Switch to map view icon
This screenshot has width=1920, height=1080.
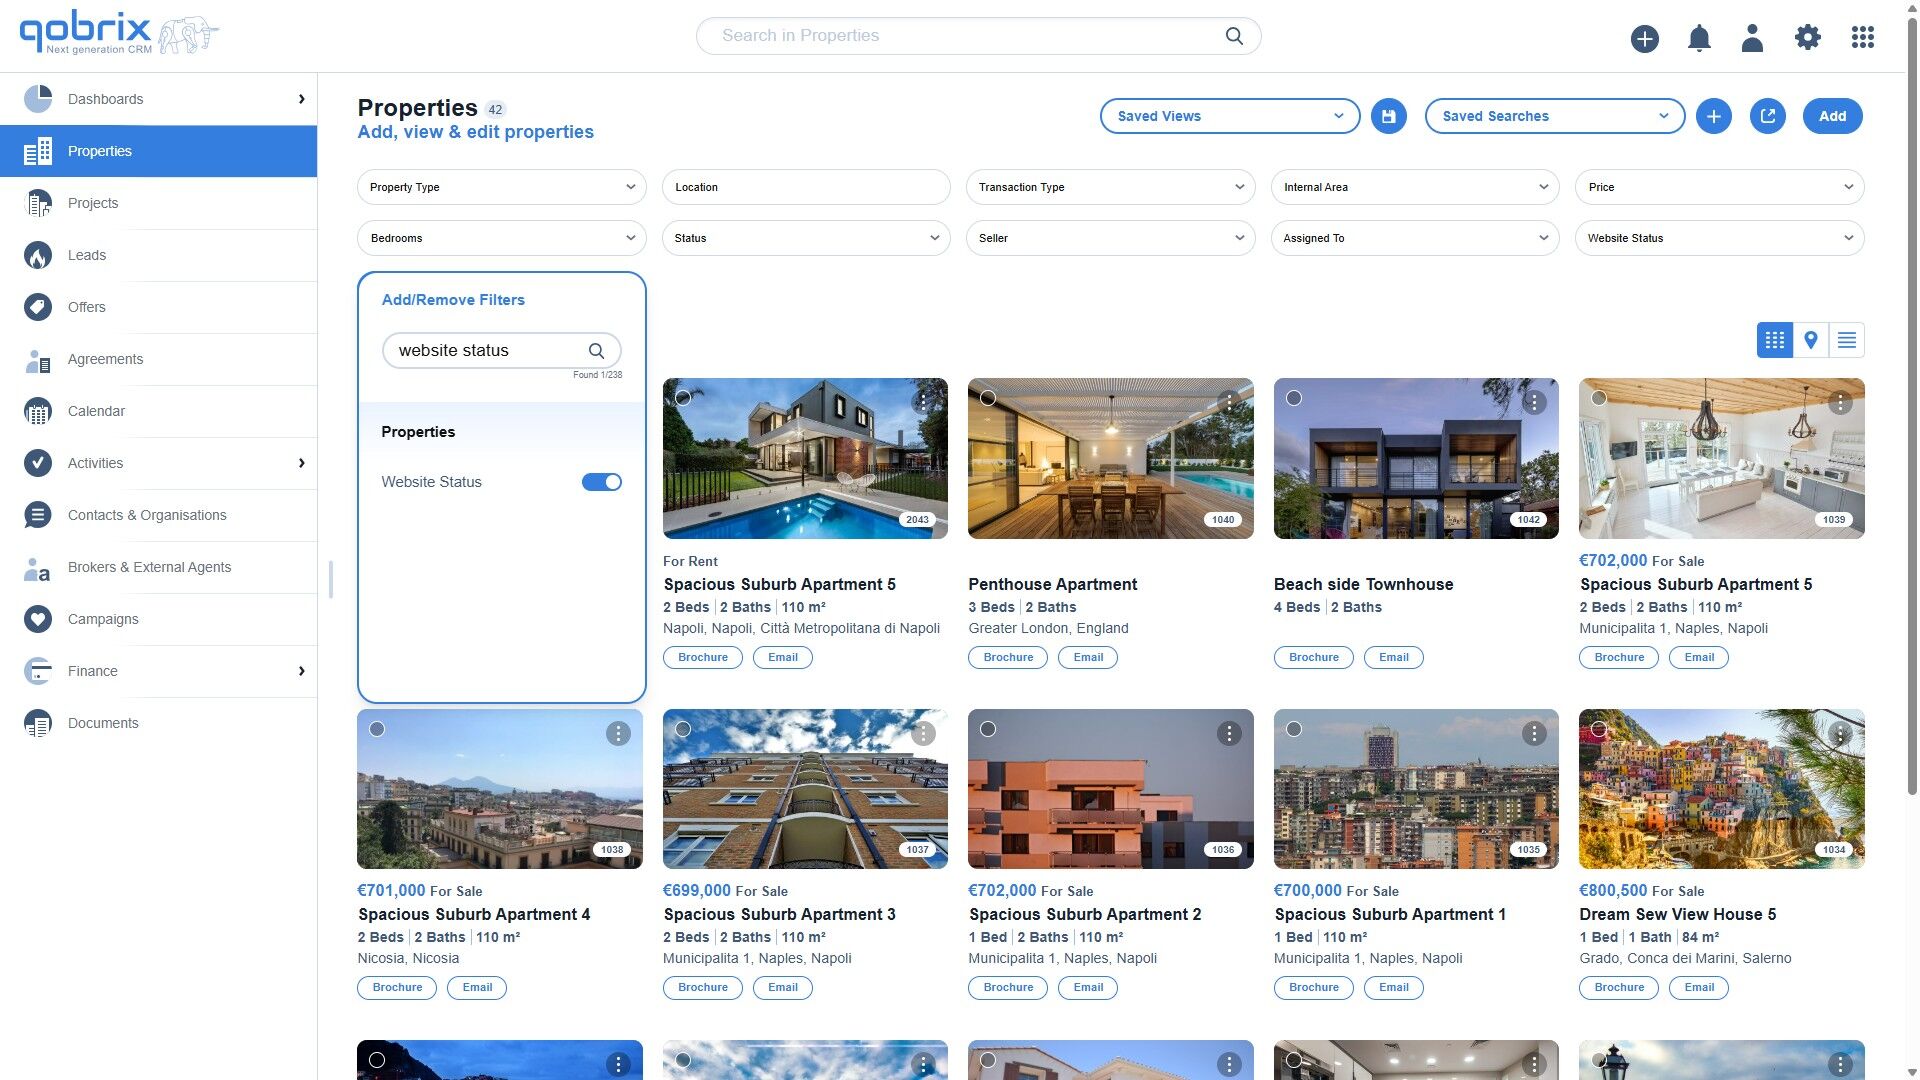pos(1810,340)
